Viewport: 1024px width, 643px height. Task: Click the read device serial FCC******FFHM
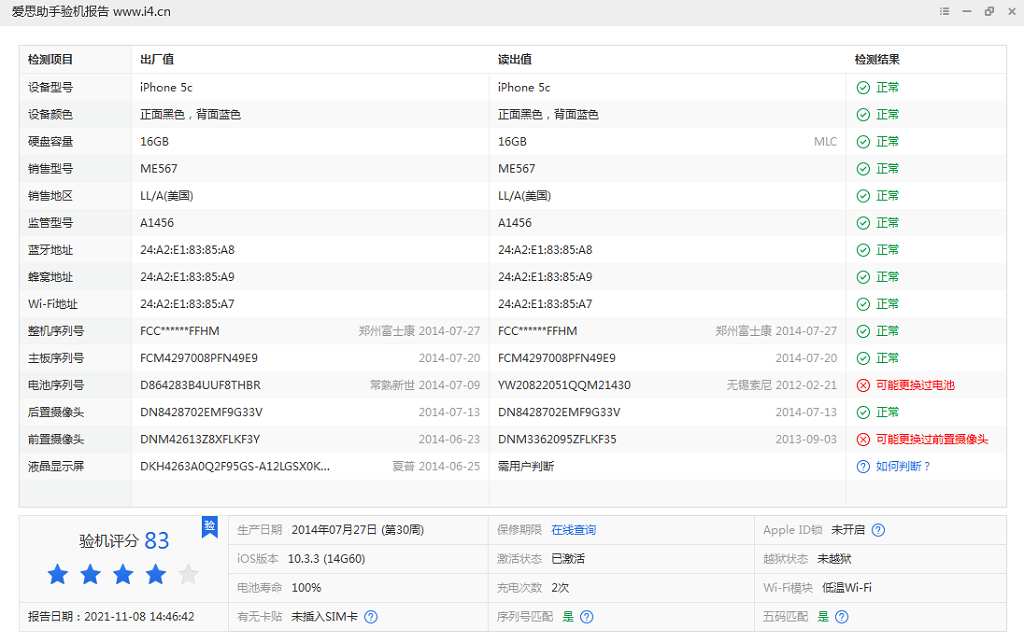pos(537,331)
